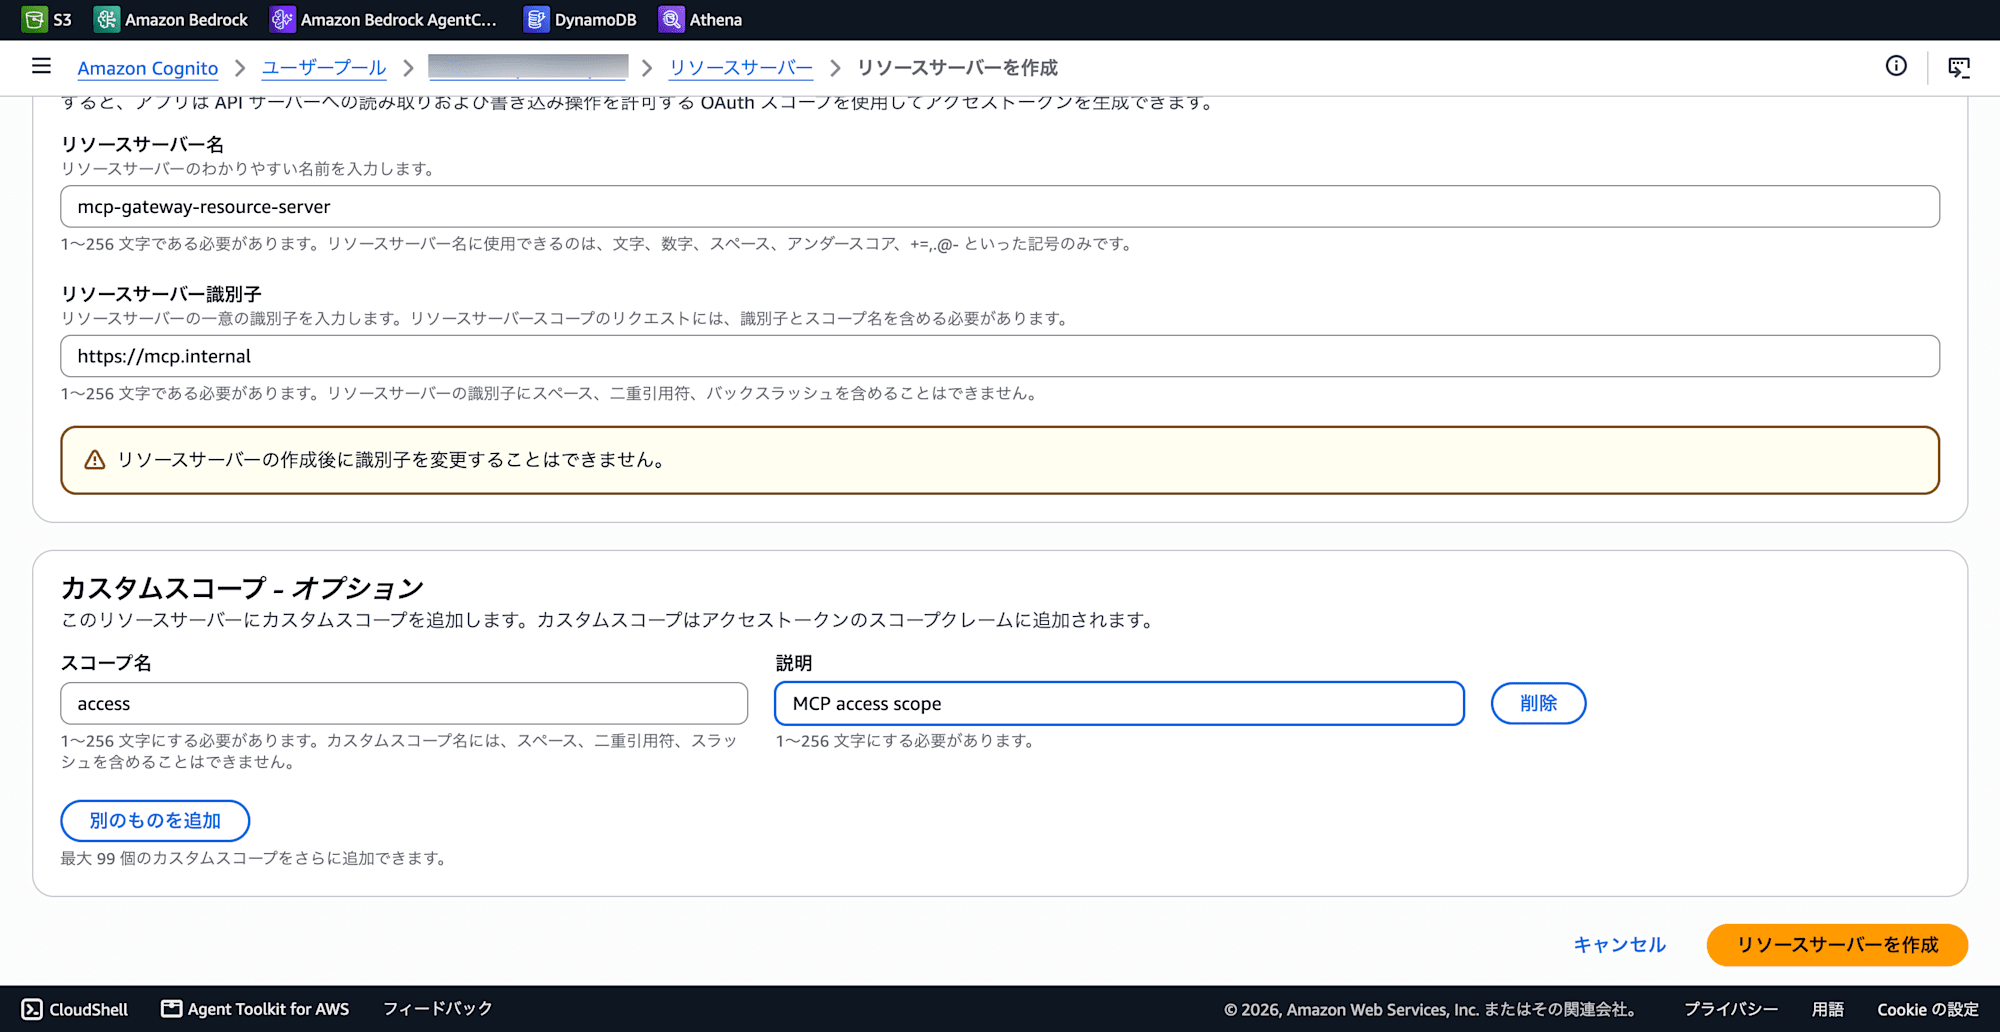
Task: Open the hamburger navigation menu
Action: [41, 66]
